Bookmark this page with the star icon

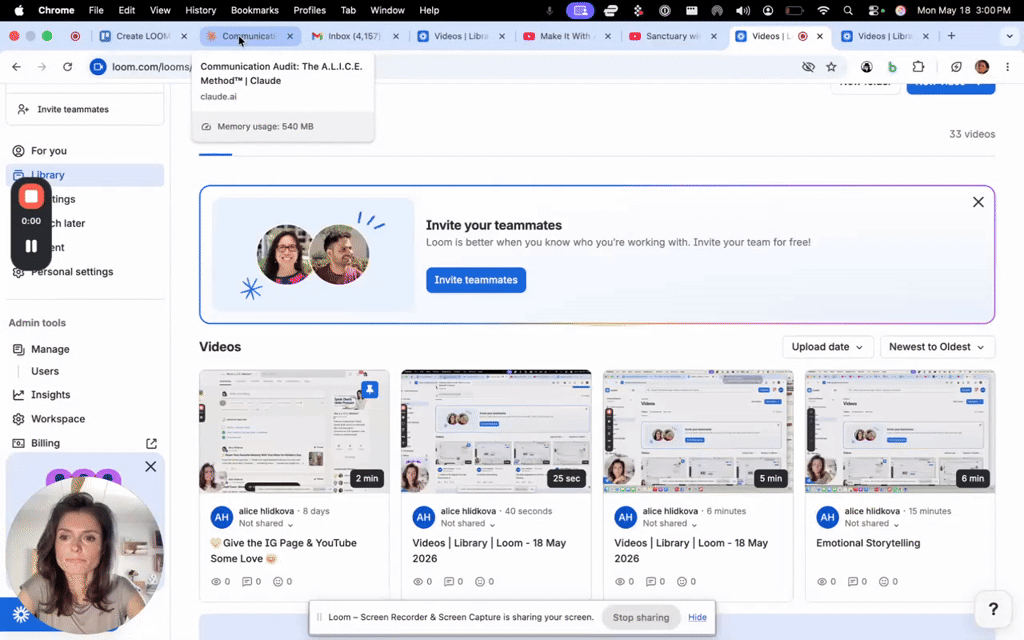831,67
